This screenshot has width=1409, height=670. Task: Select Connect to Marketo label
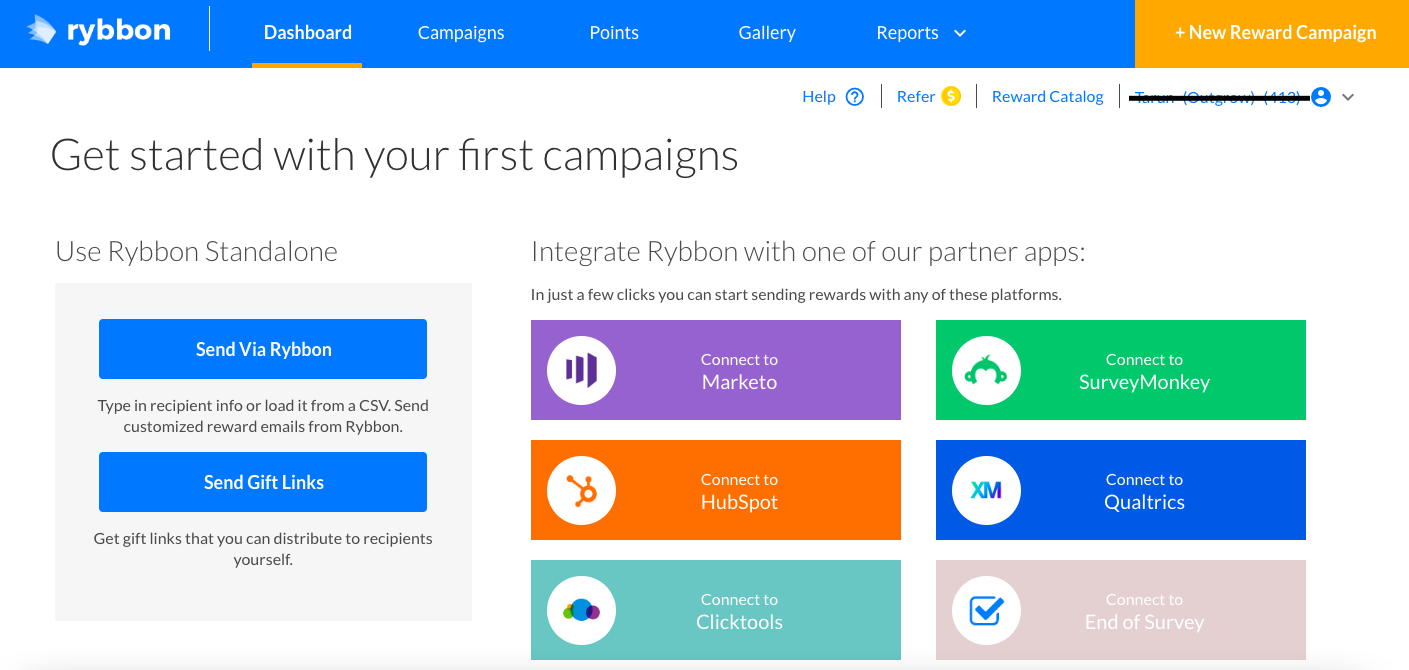click(739, 371)
